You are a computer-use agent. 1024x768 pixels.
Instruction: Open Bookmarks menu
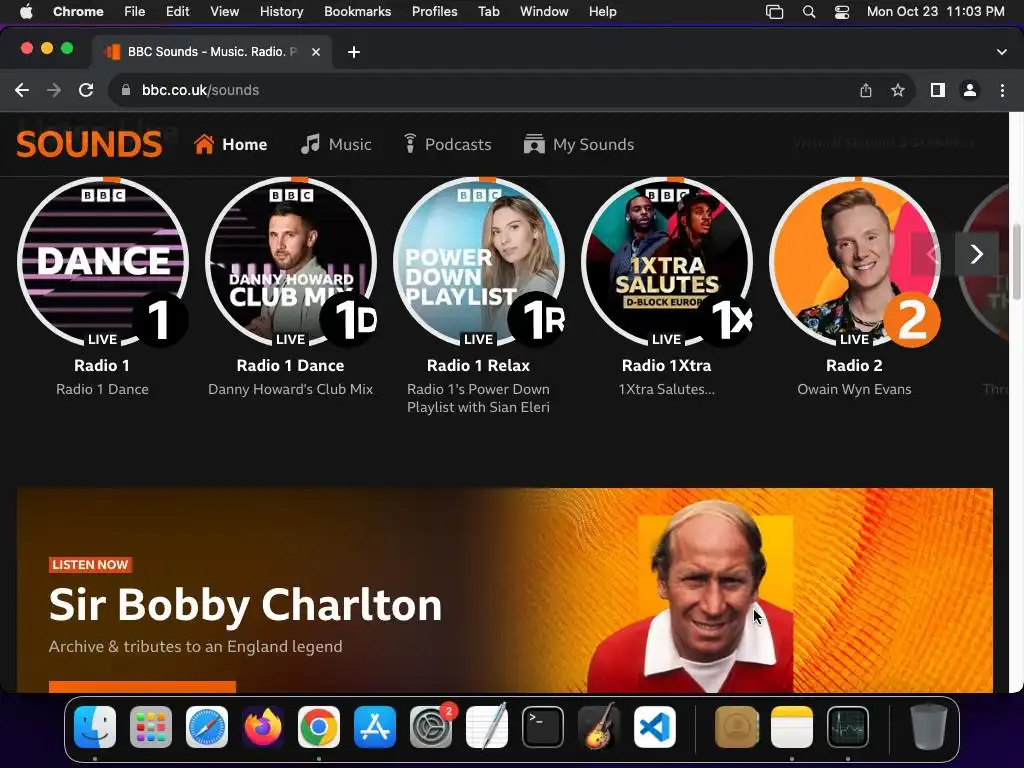click(x=358, y=11)
